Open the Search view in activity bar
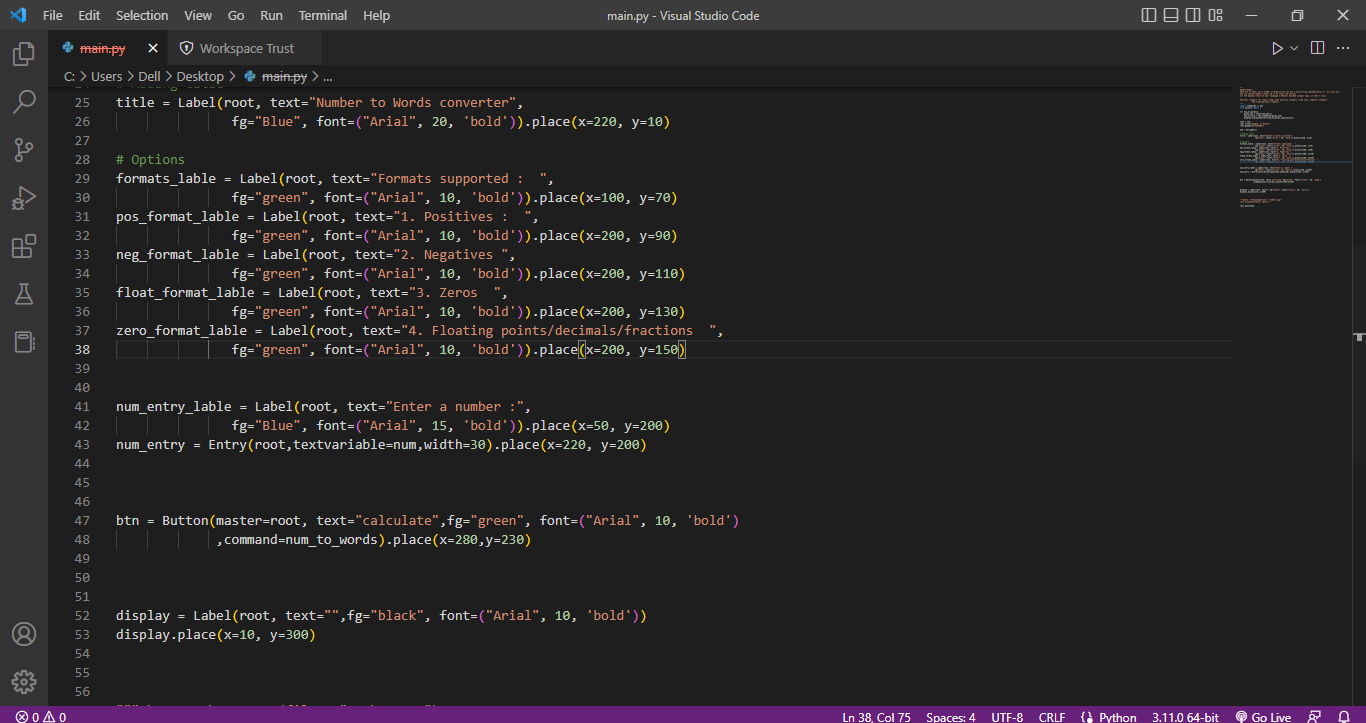Image resolution: width=1366 pixels, height=723 pixels. tap(24, 102)
